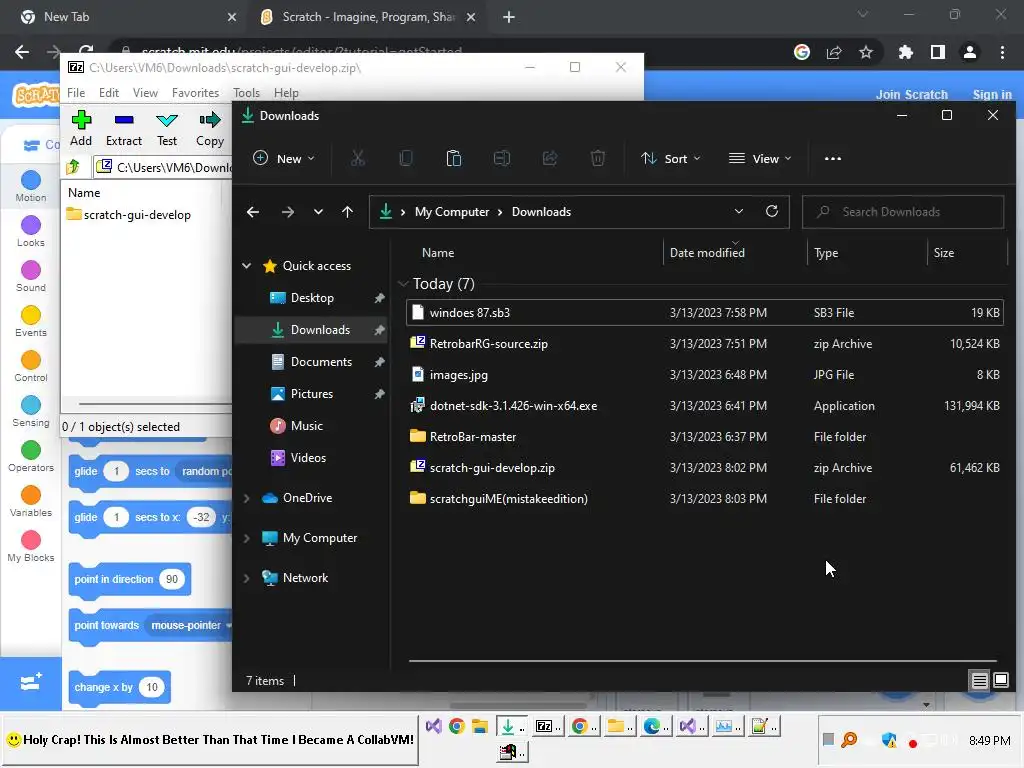Open Chrome profile avatar icon
The height and width of the screenshot is (768, 1024).
[x=970, y=52]
